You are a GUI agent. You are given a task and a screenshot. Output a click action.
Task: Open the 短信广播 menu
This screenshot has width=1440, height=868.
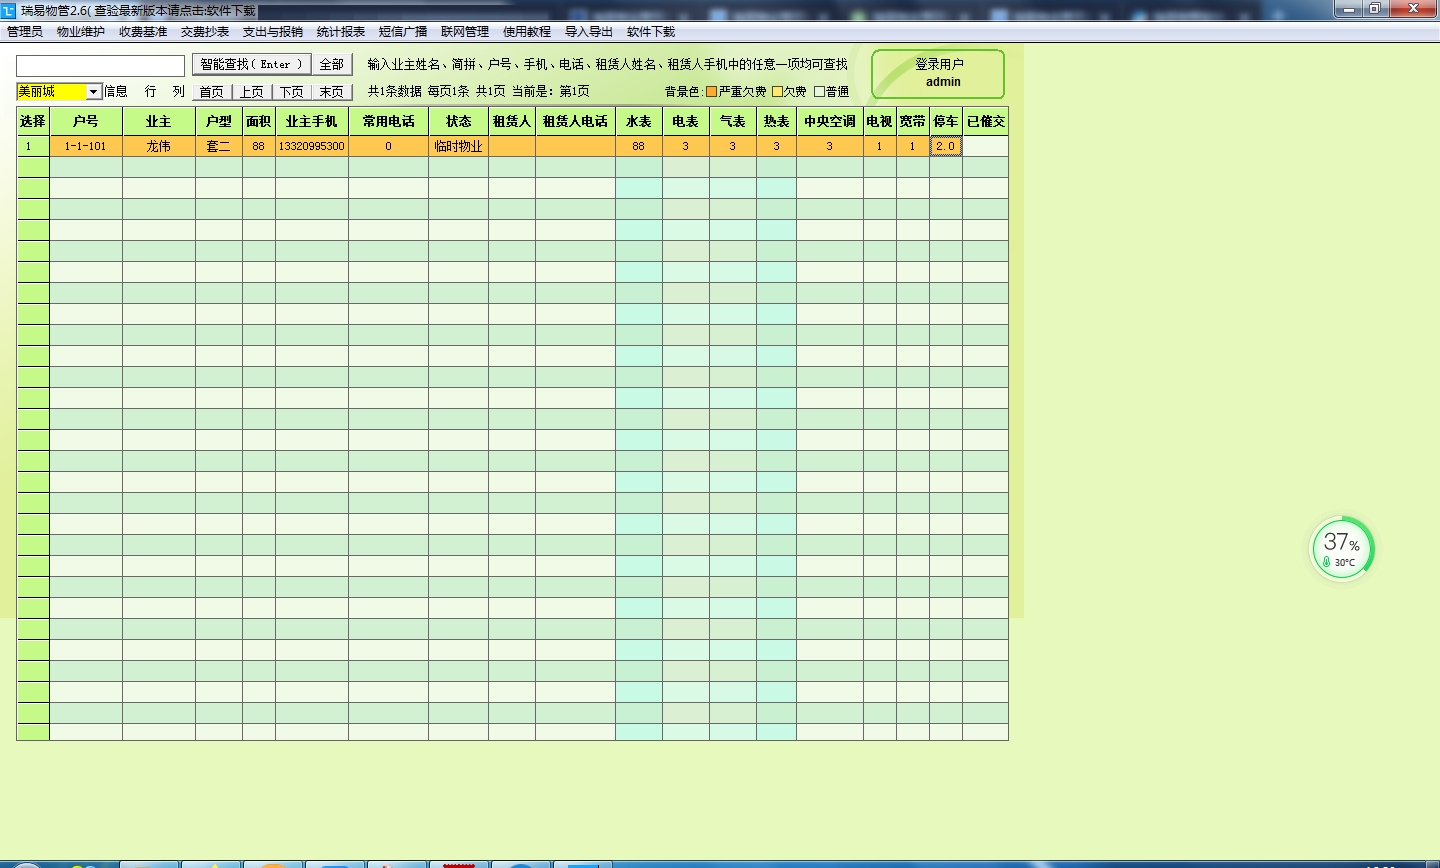(403, 32)
